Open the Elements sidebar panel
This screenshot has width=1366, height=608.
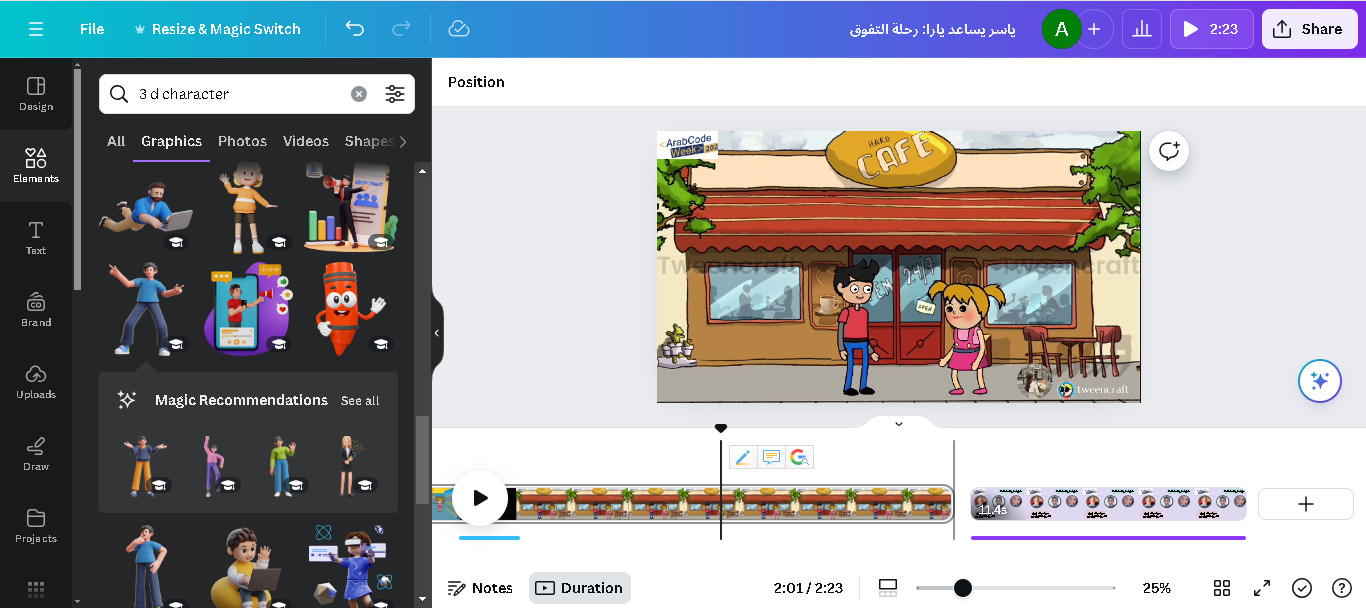(x=36, y=166)
